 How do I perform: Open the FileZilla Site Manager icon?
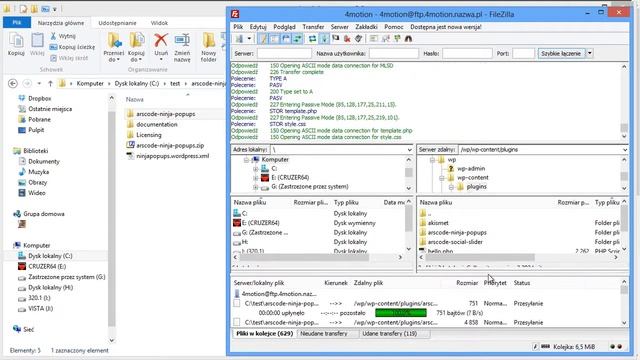pos(239,39)
